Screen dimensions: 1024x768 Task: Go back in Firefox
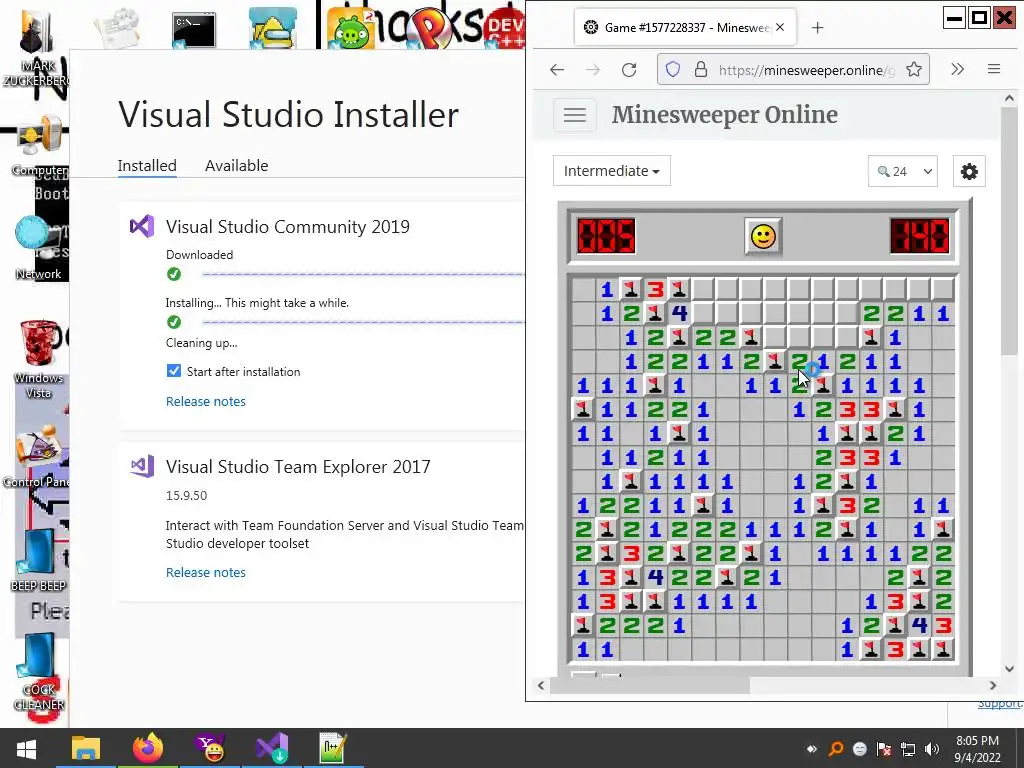pyautogui.click(x=556, y=70)
